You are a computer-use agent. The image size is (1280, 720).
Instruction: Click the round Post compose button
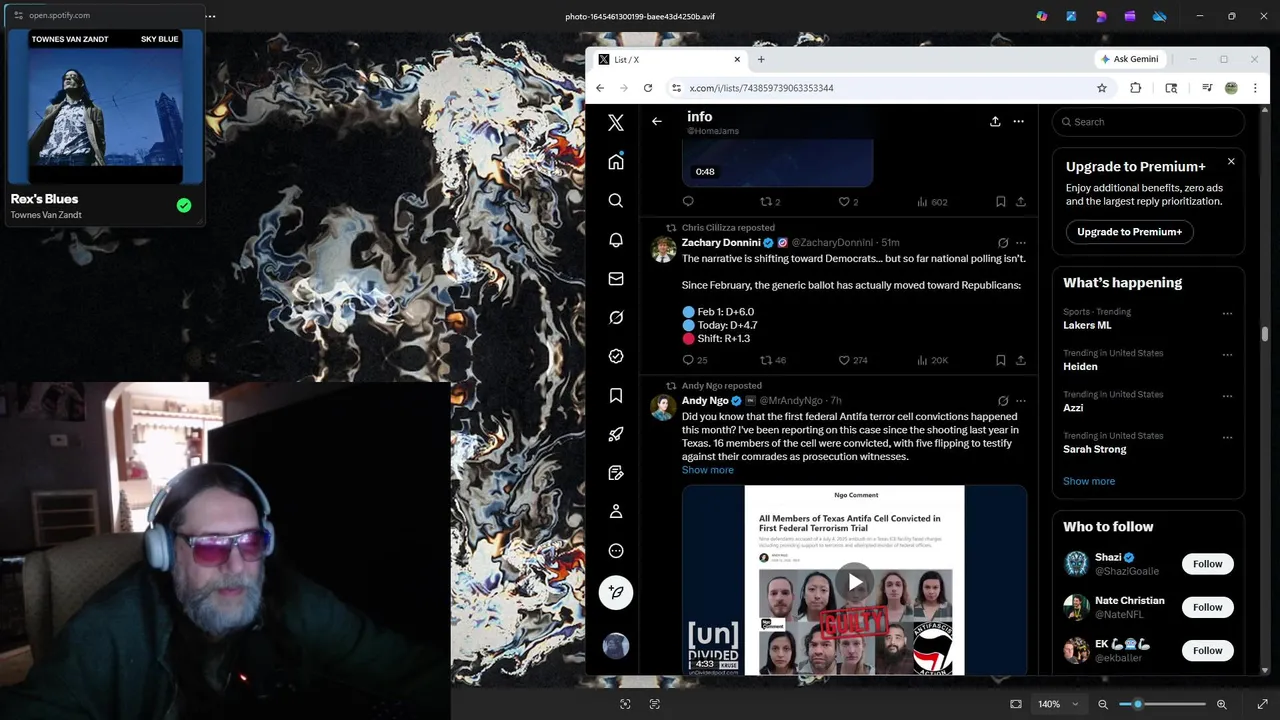coord(616,592)
